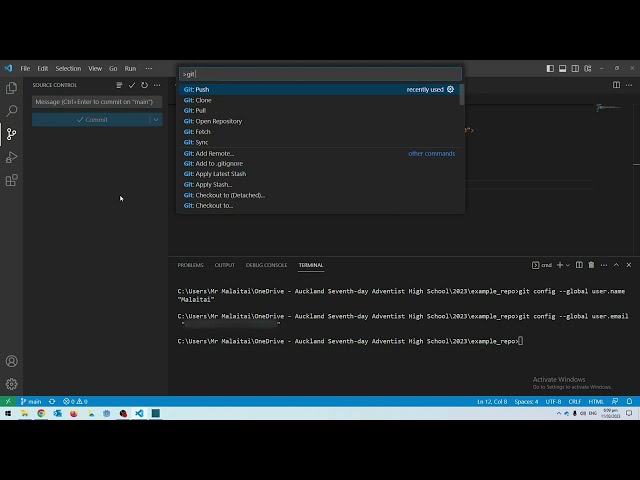Open the Accounts icon in activity bar
Screen dimensions: 640x480
point(11,361)
